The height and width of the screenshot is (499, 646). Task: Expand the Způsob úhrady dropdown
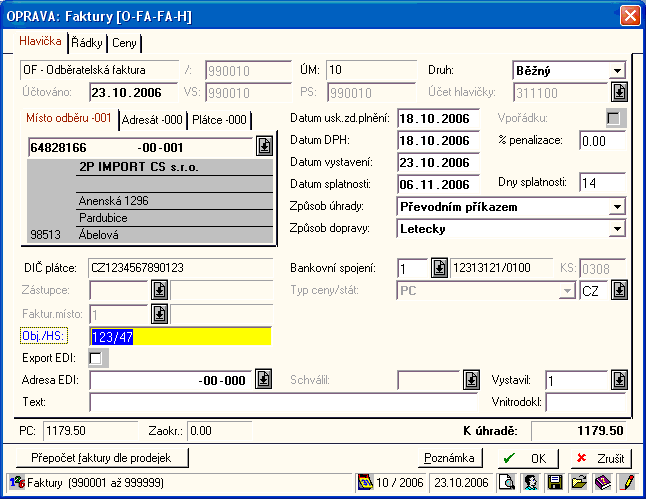(617, 207)
